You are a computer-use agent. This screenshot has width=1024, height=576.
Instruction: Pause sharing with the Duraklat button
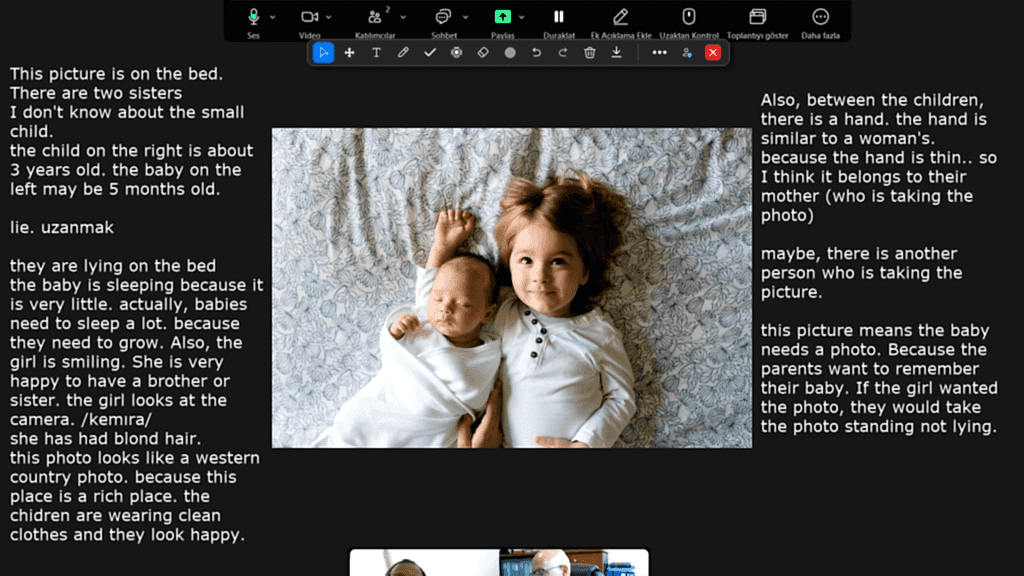pos(559,18)
